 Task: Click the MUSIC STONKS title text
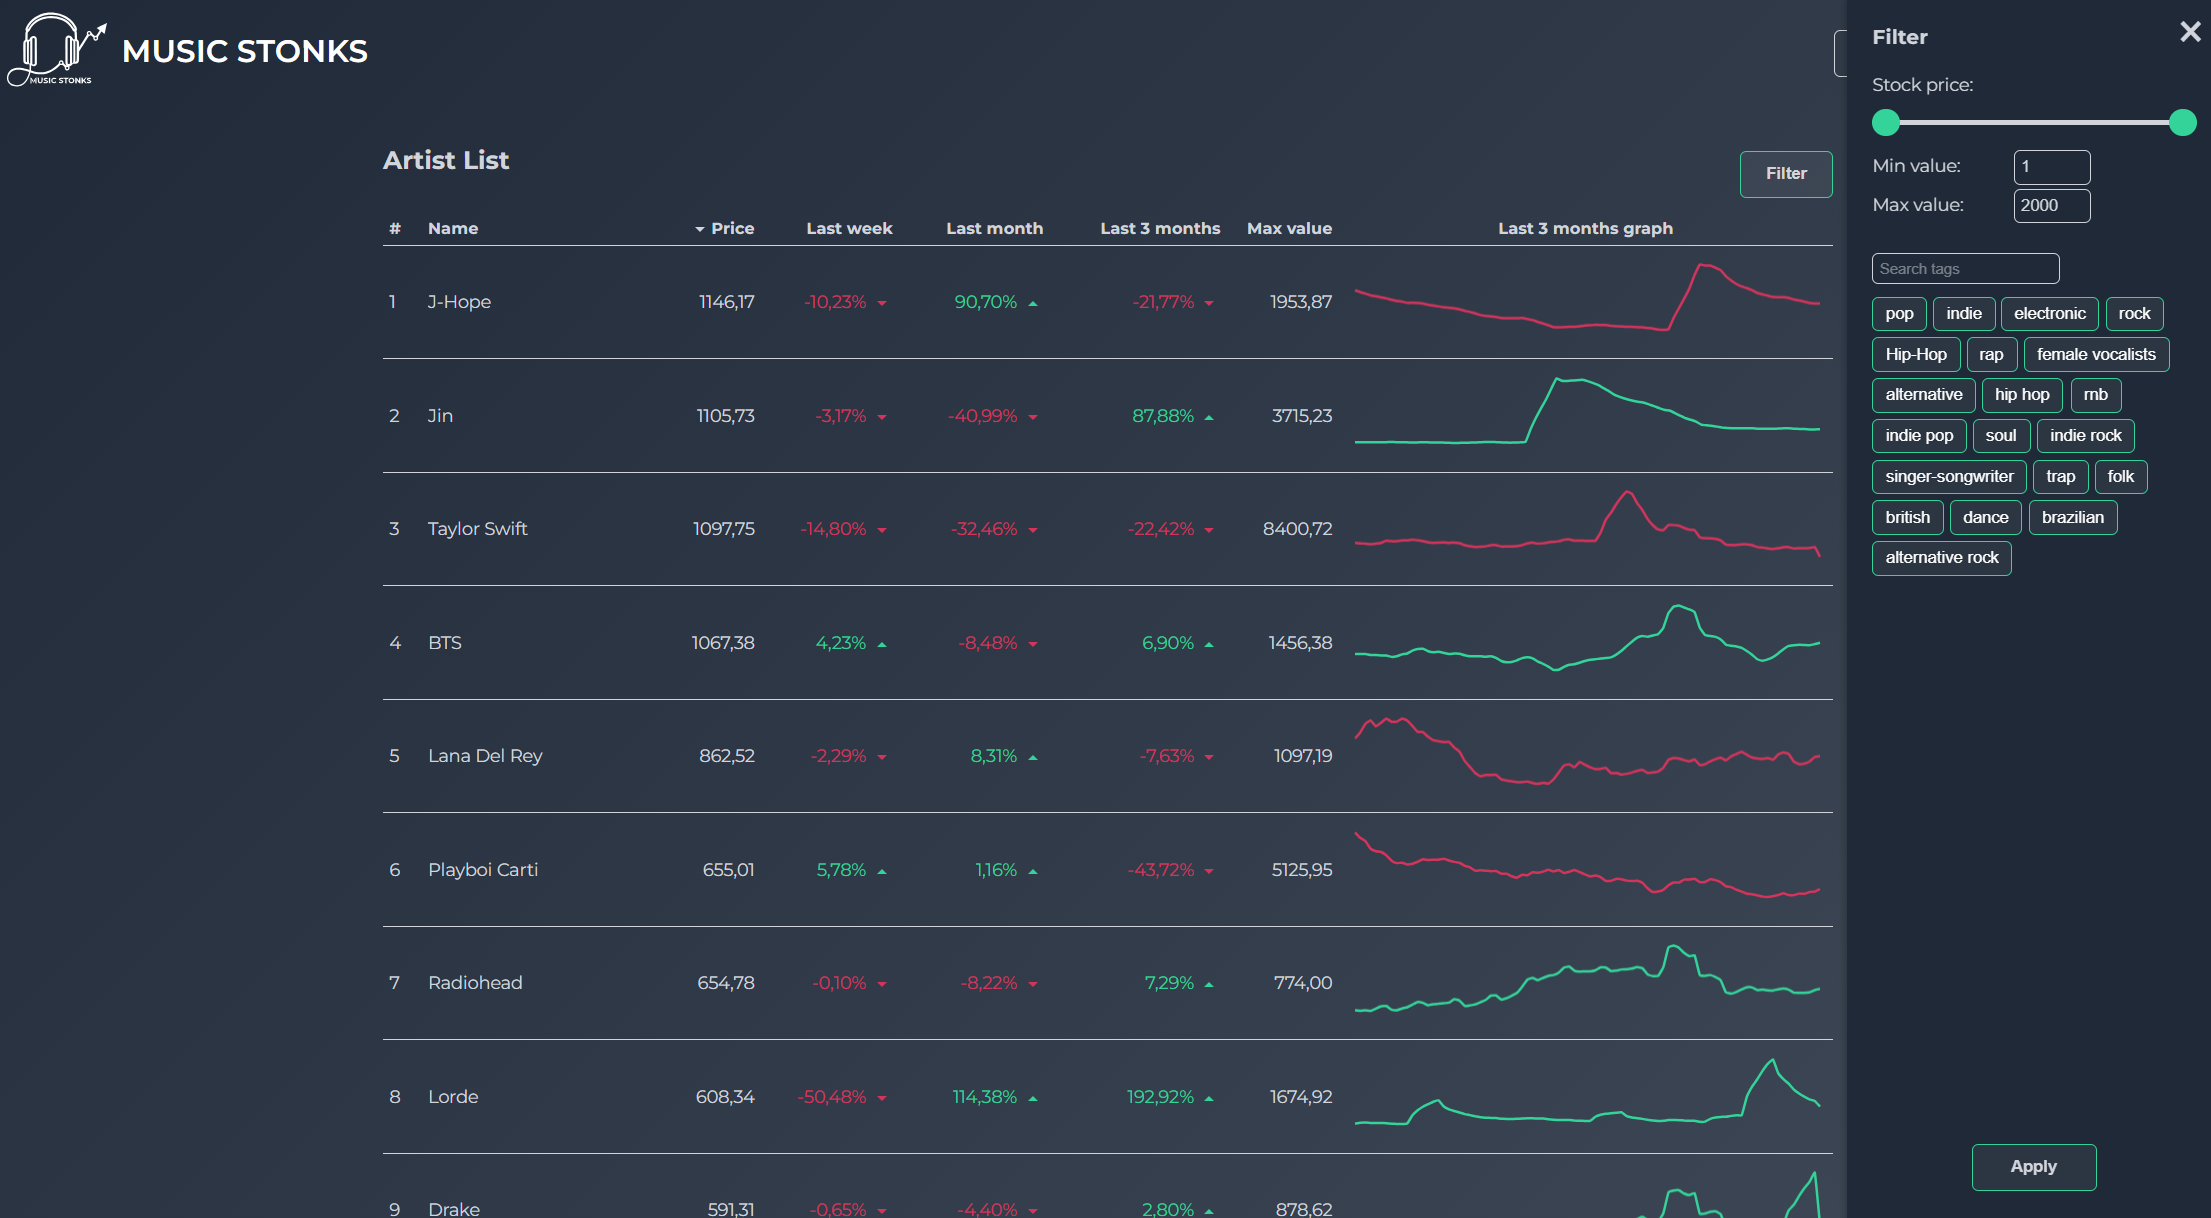click(x=245, y=51)
